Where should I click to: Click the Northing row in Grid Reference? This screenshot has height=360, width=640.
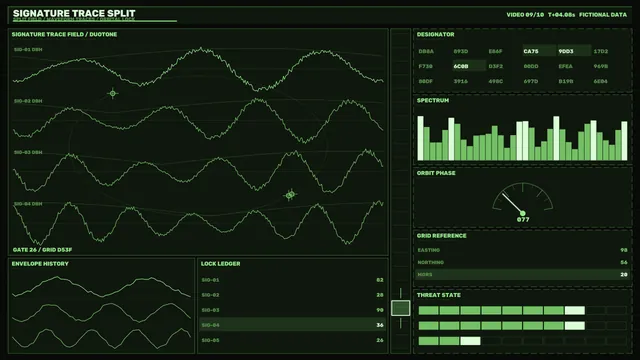[522, 262]
